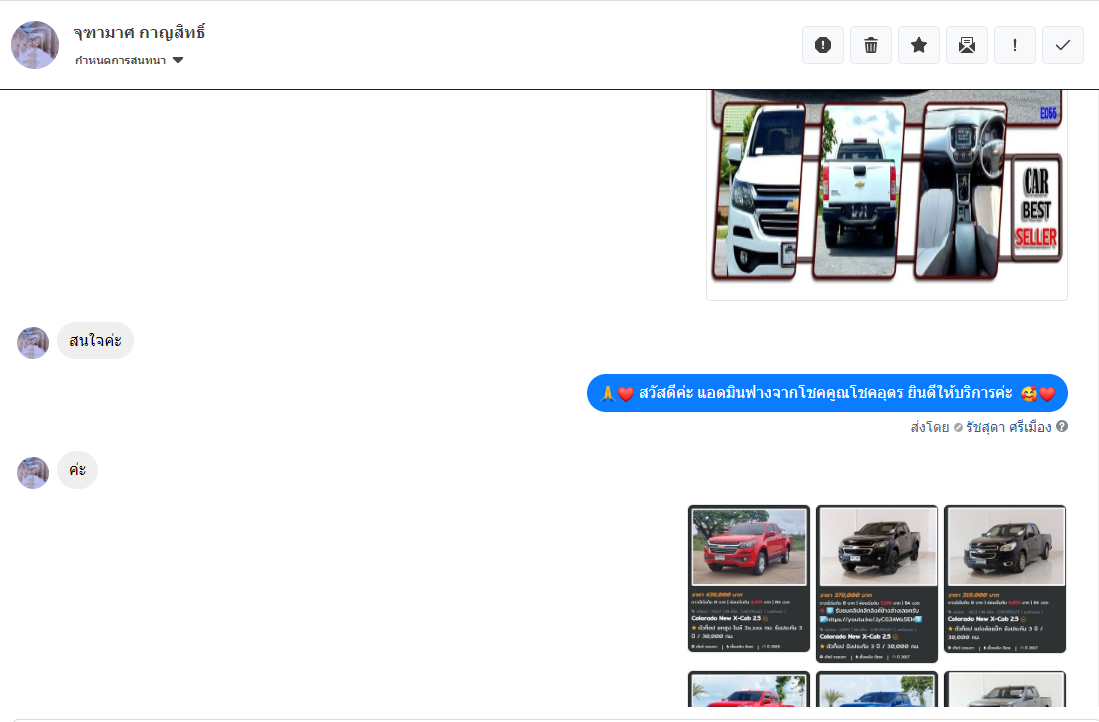This screenshot has width=1099, height=722.
Task: Select the สนใจค่ะ message bubble
Action: tap(95, 341)
